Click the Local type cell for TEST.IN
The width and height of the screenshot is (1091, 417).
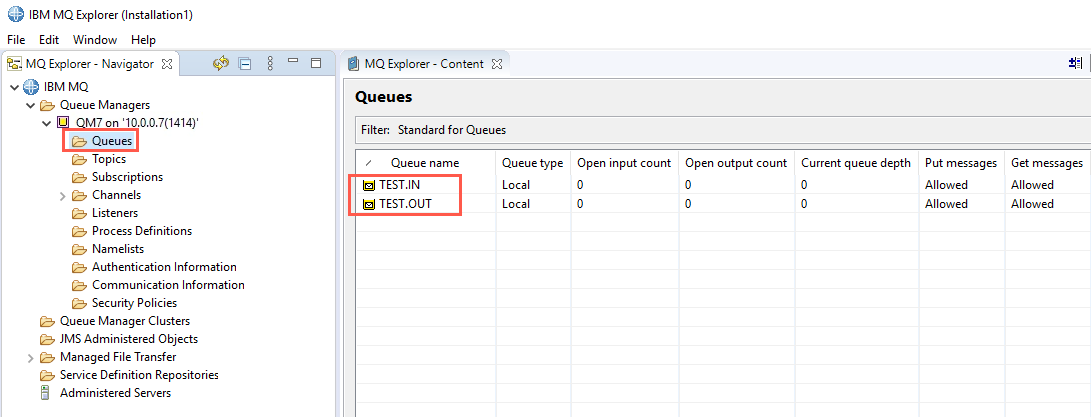(516, 186)
